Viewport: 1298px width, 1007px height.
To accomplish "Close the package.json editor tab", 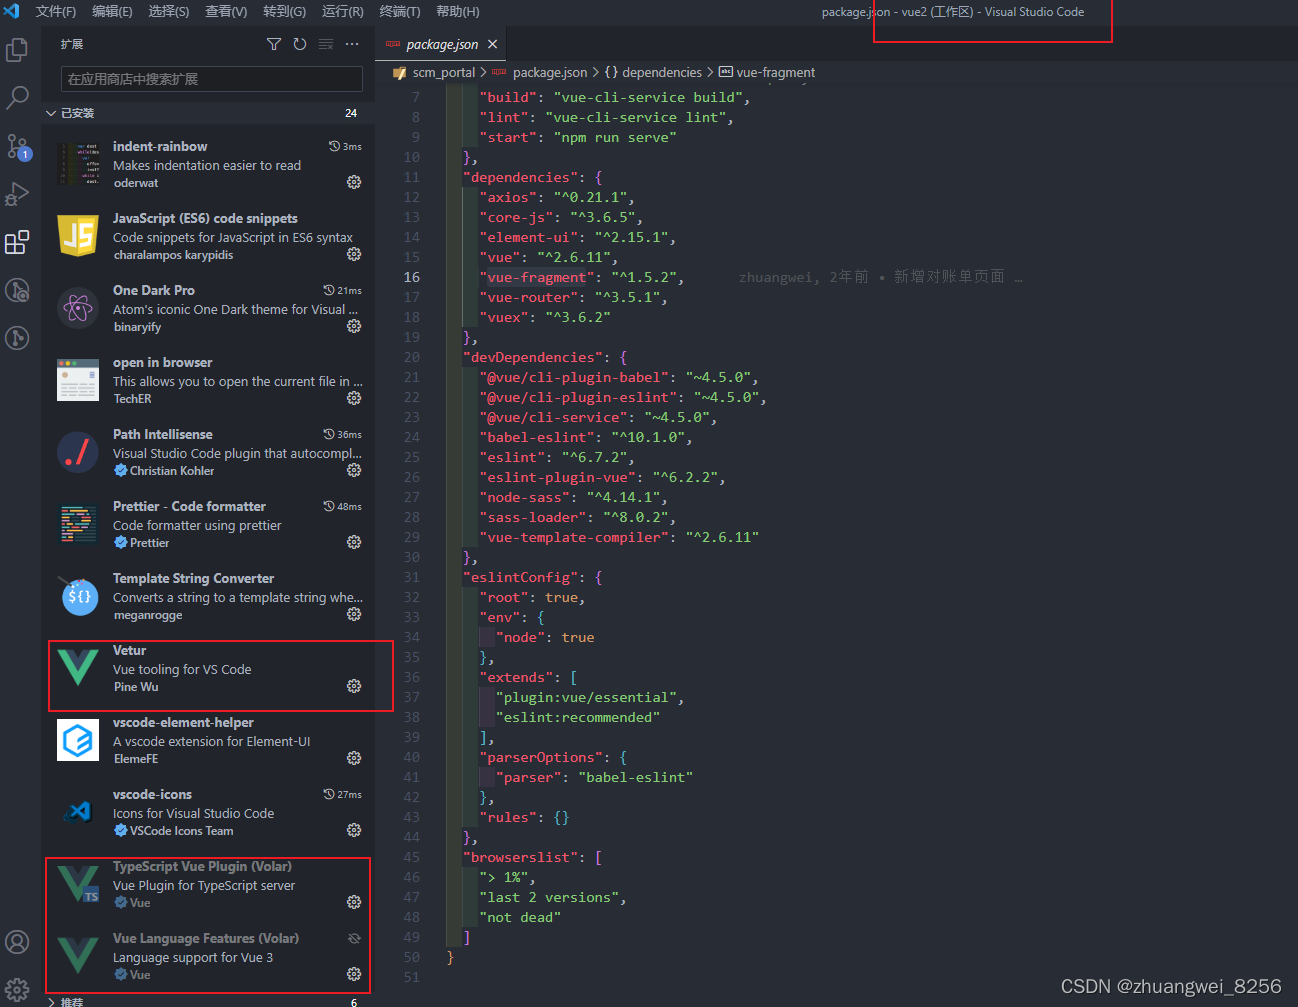I will [492, 44].
